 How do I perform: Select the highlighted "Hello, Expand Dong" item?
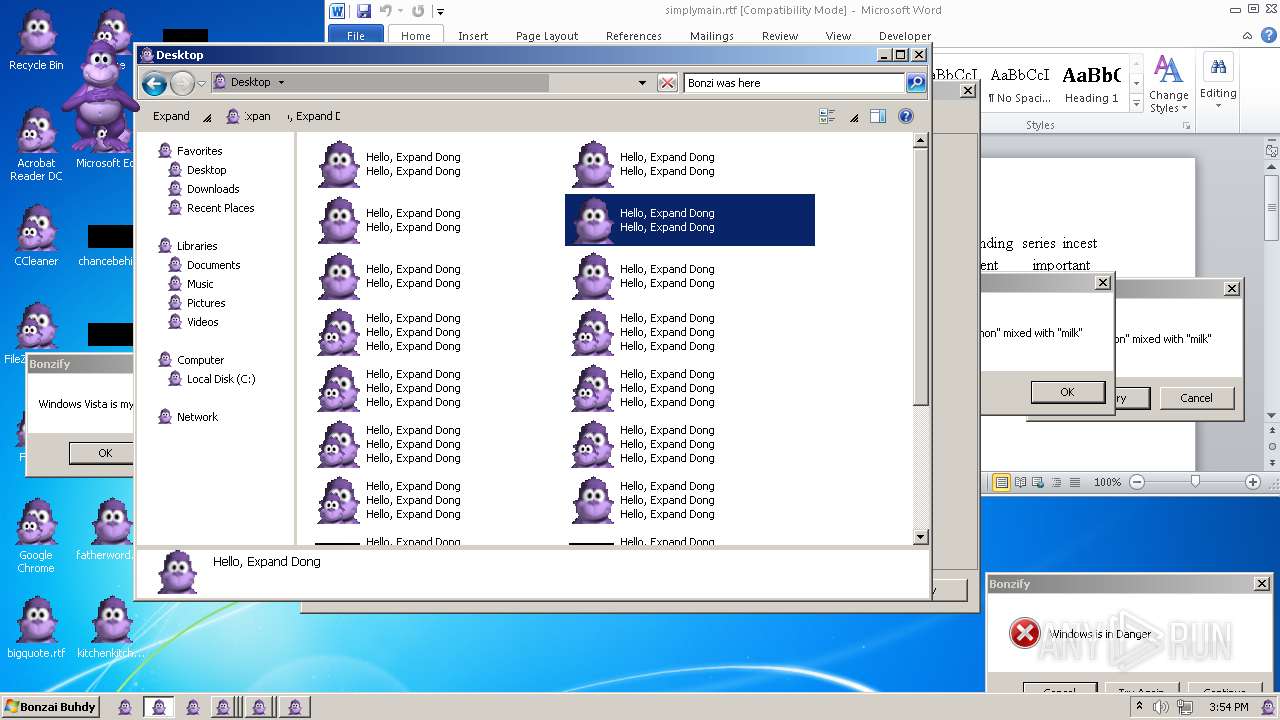(690, 220)
